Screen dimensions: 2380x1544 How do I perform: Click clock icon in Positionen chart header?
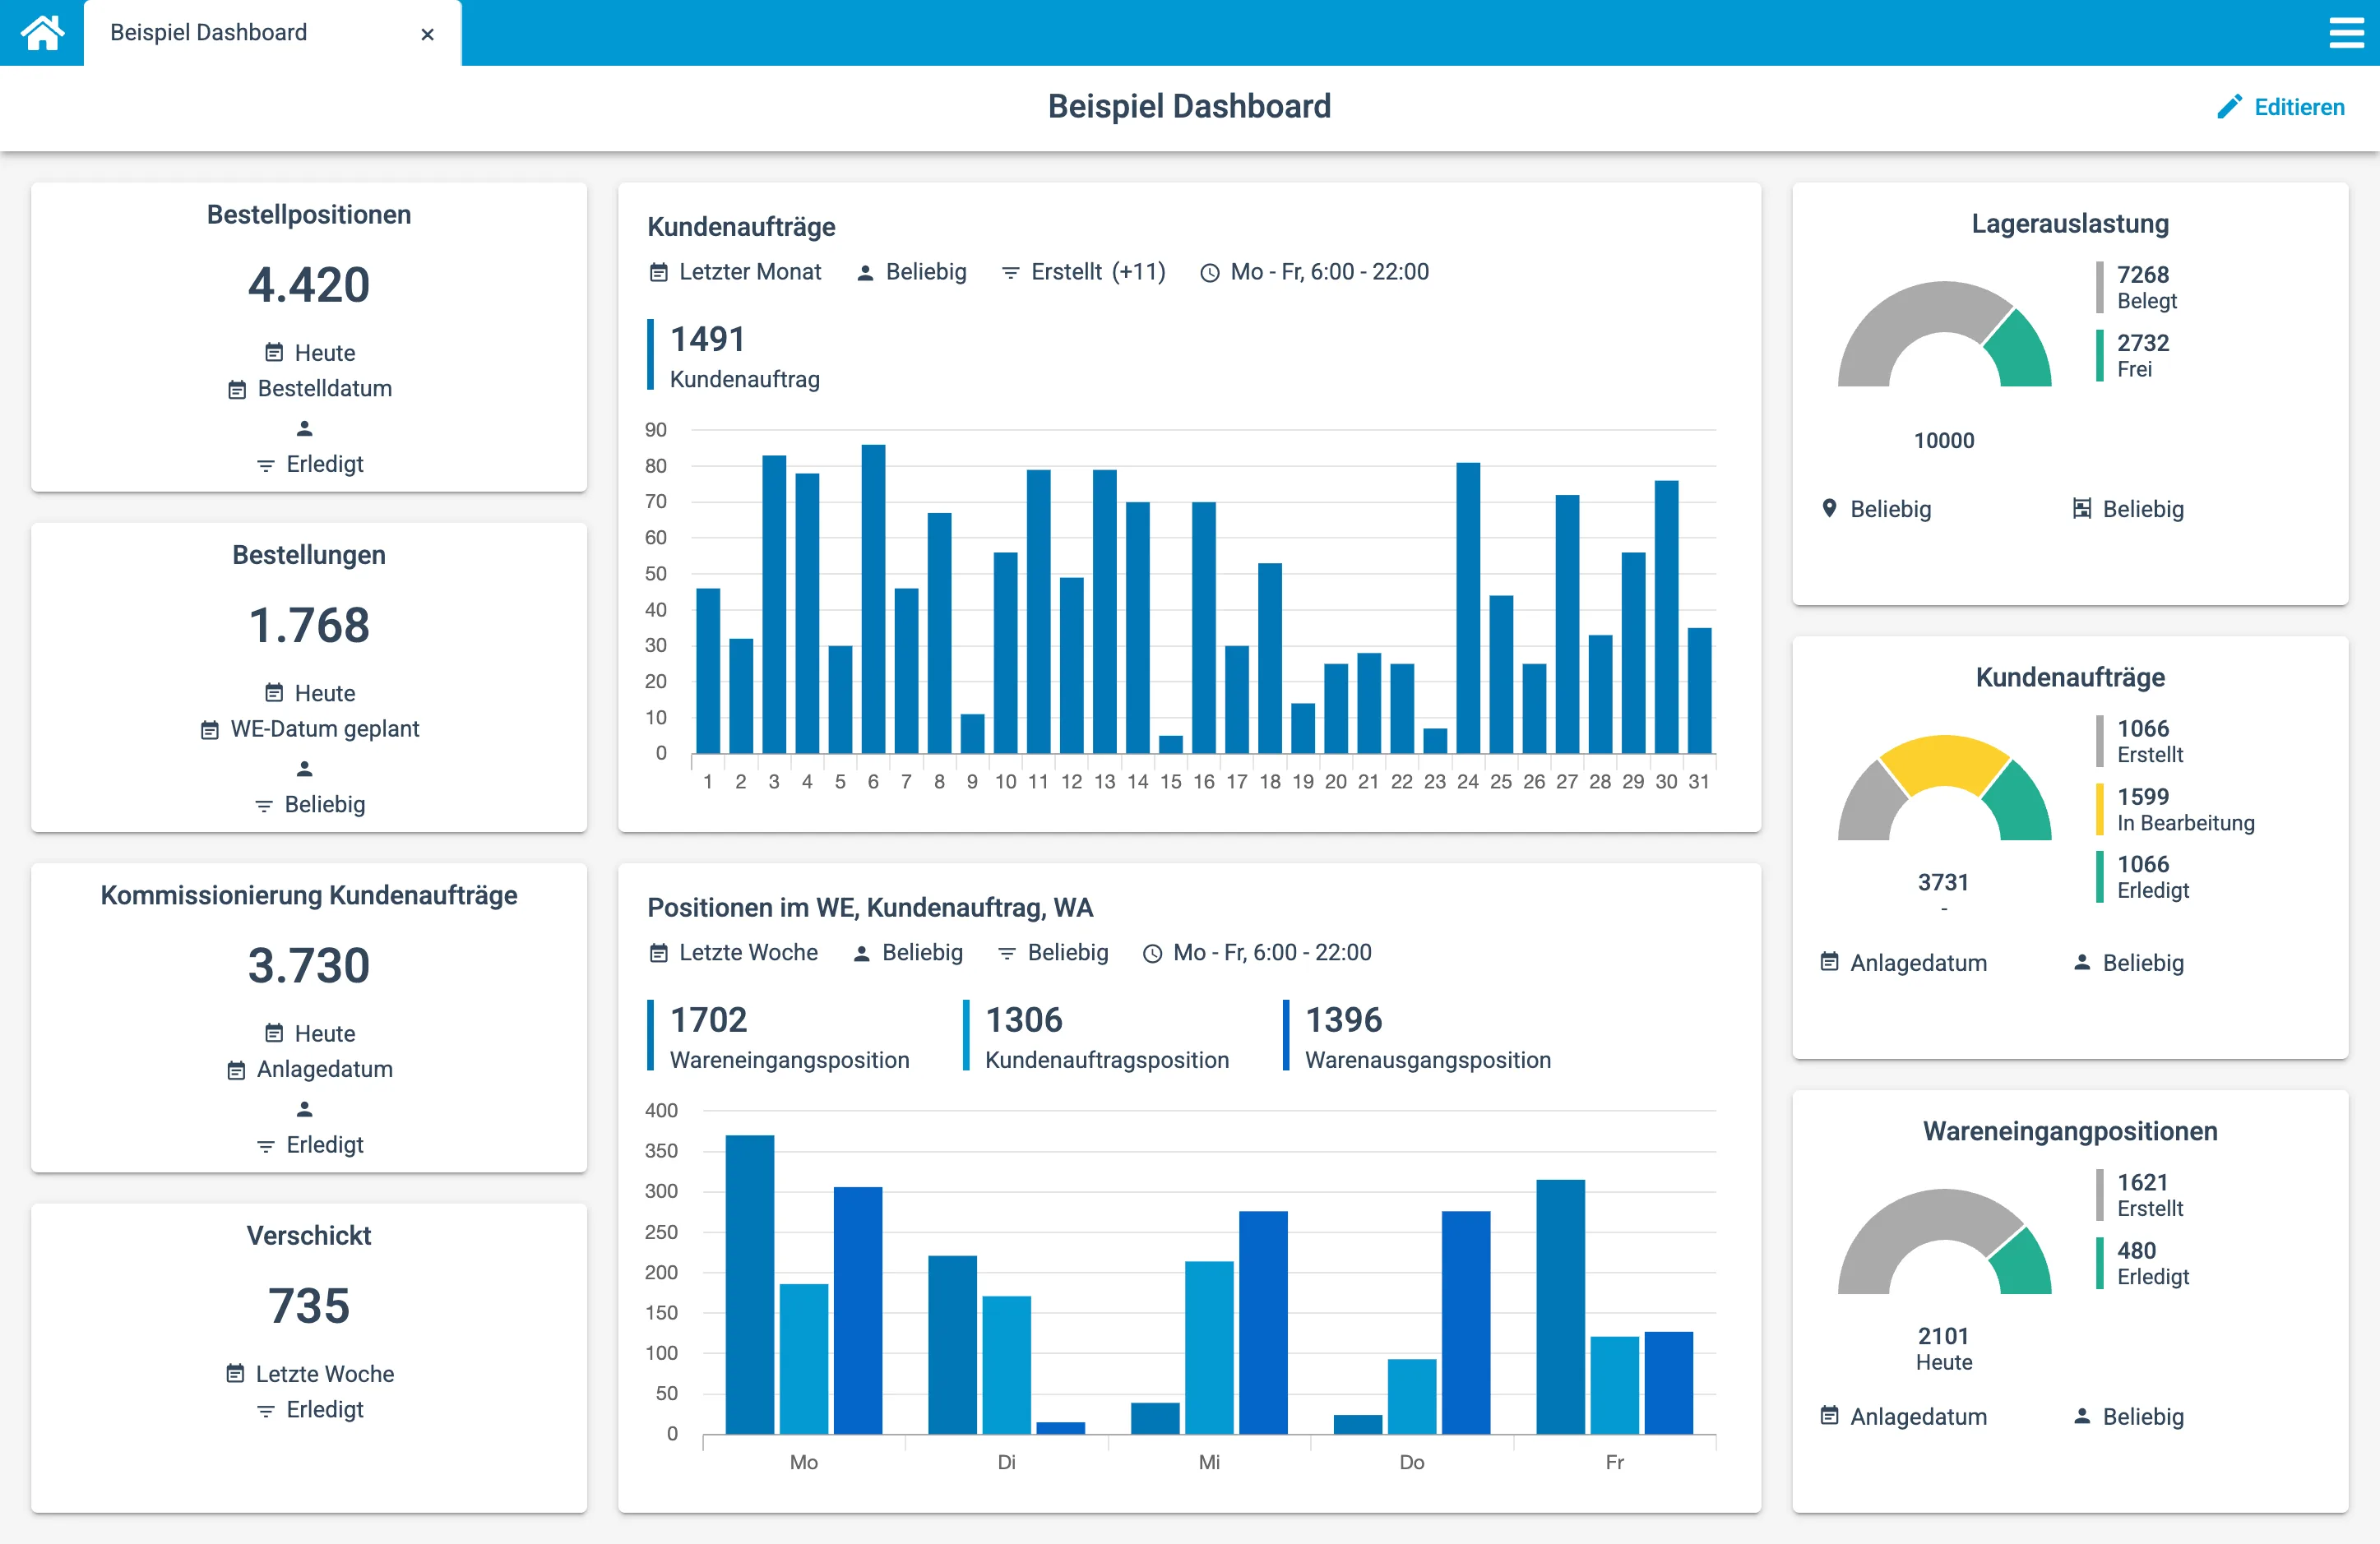(x=1152, y=953)
